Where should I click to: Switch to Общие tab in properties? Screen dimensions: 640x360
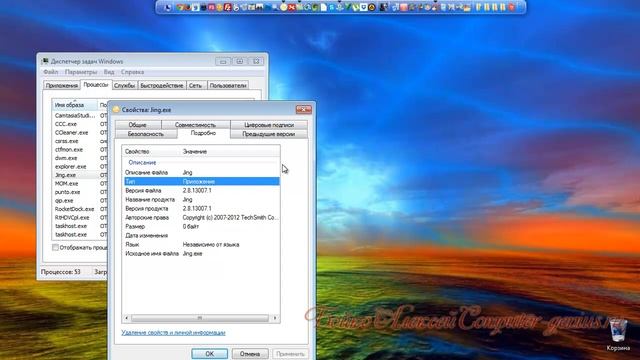click(x=138, y=125)
